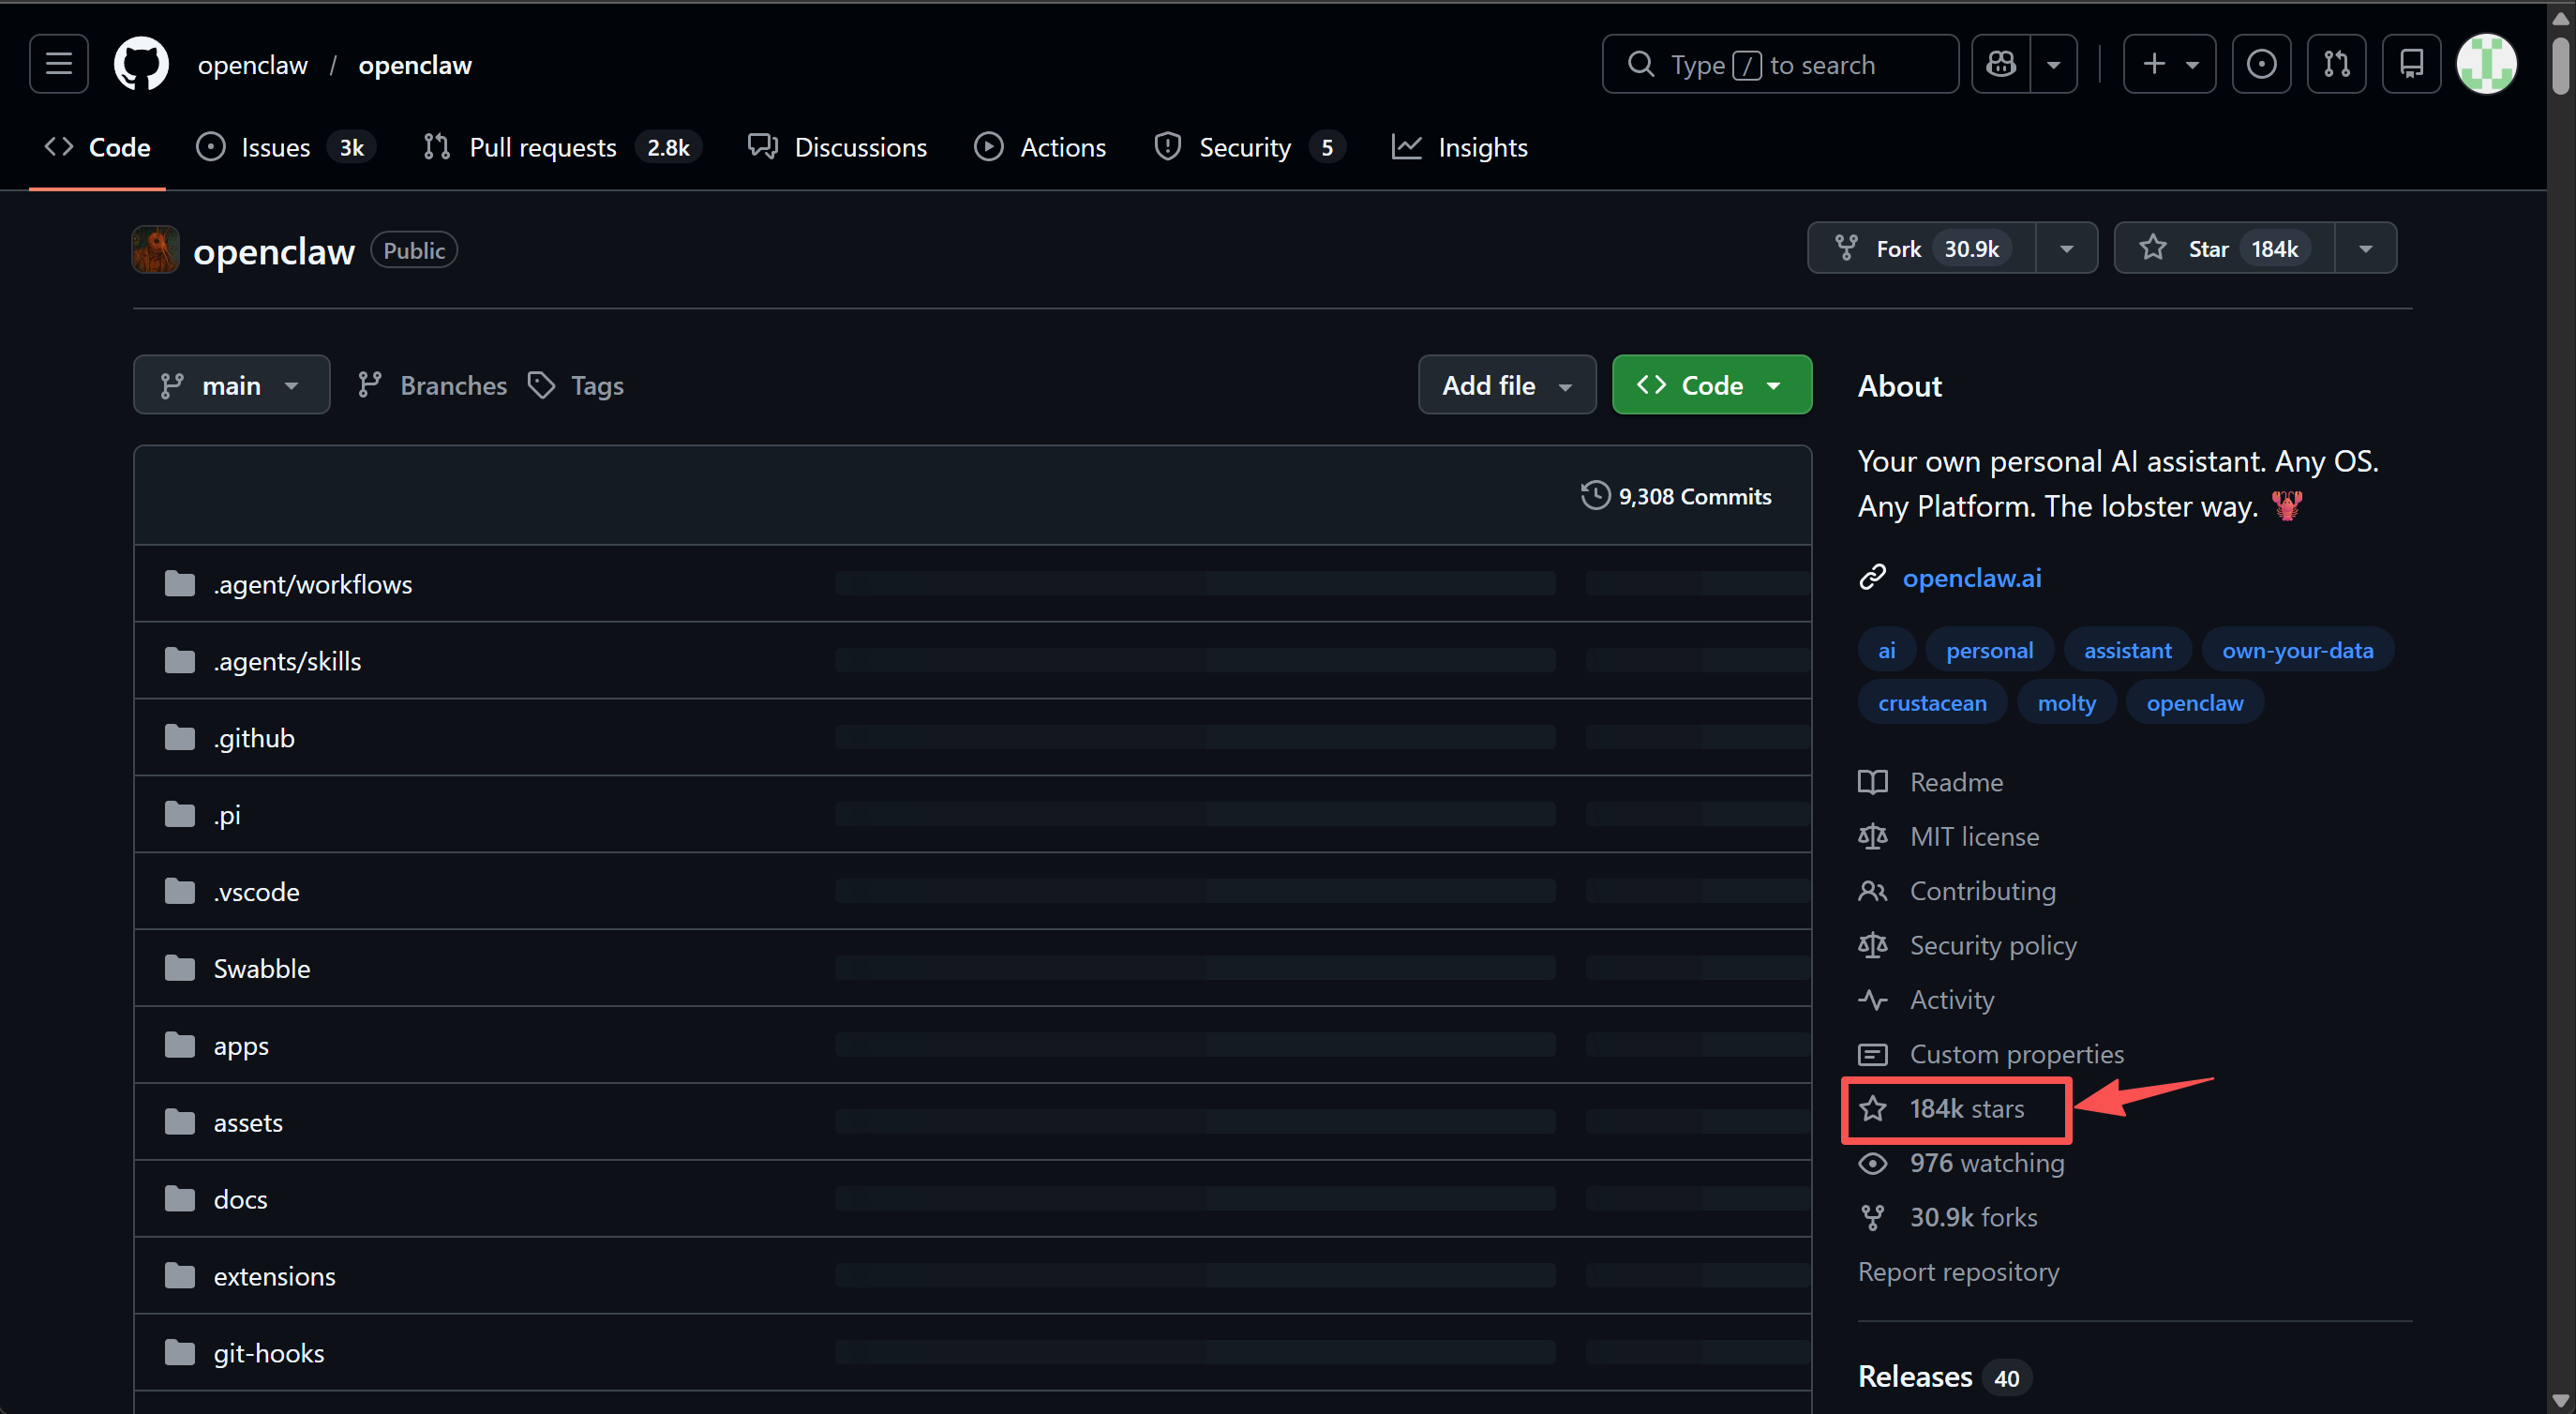The height and width of the screenshot is (1414, 2576).
Task: Open the Custom properties link
Action: [x=1991, y=1054]
